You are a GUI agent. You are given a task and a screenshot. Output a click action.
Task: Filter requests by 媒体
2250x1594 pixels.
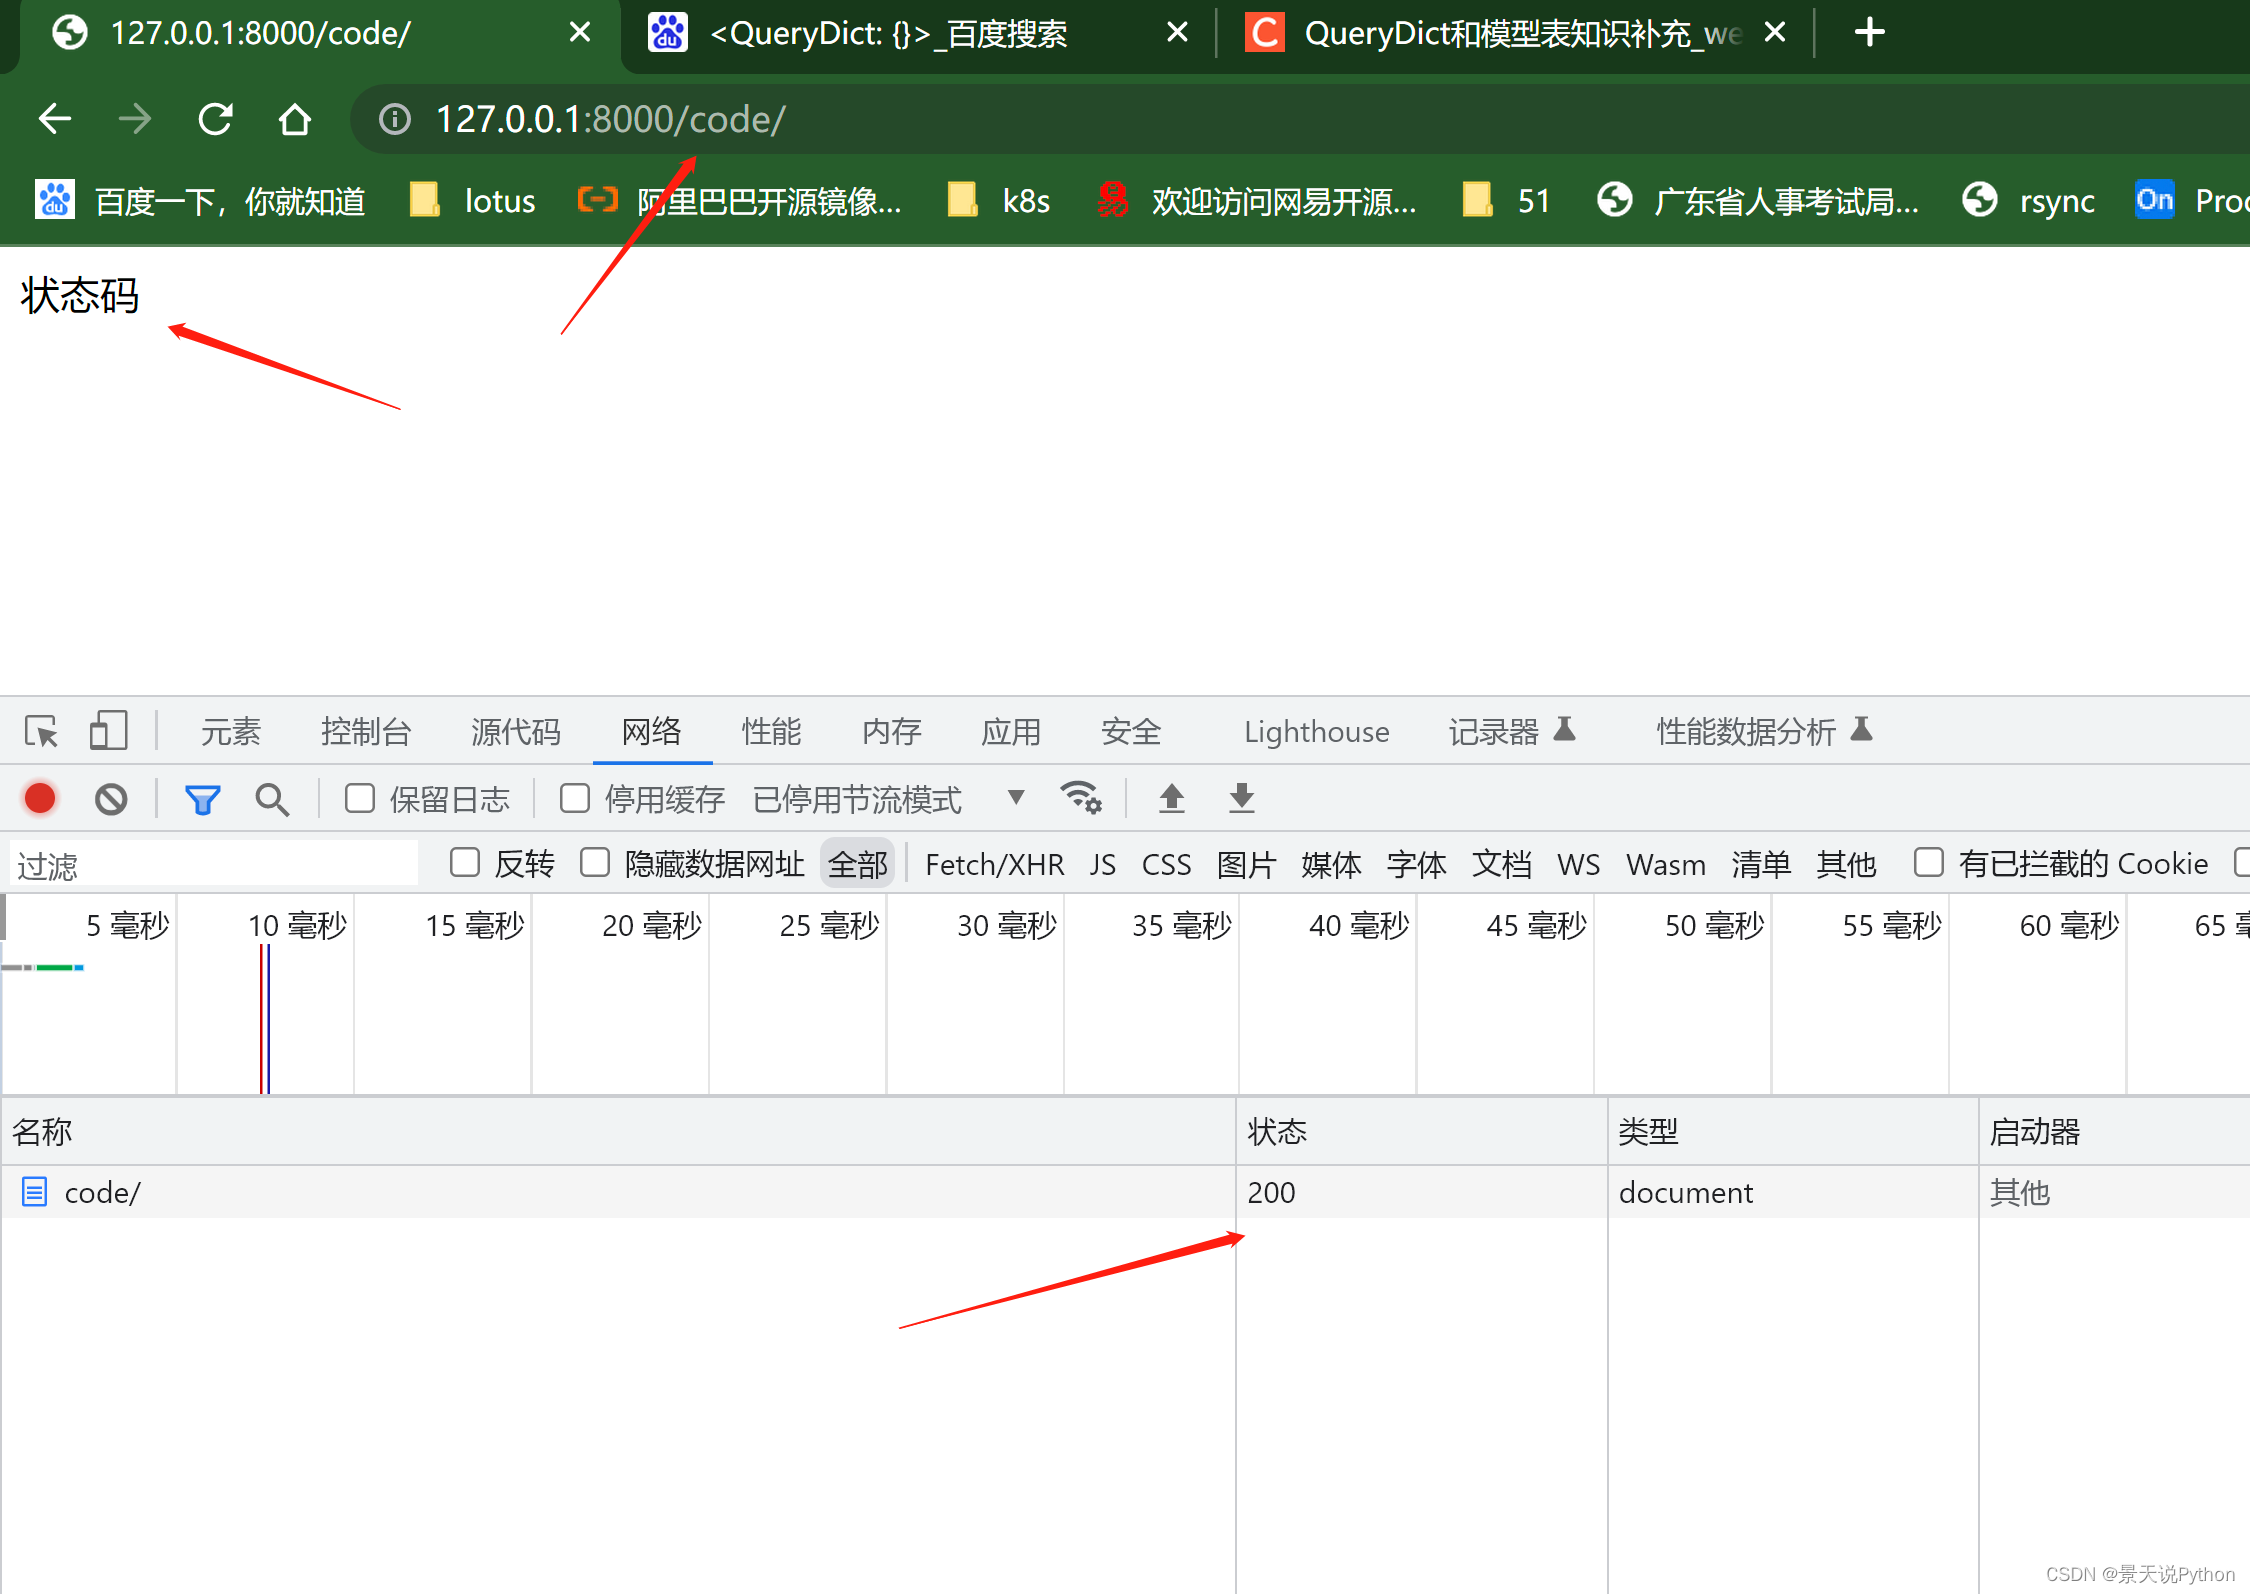tap(1332, 864)
